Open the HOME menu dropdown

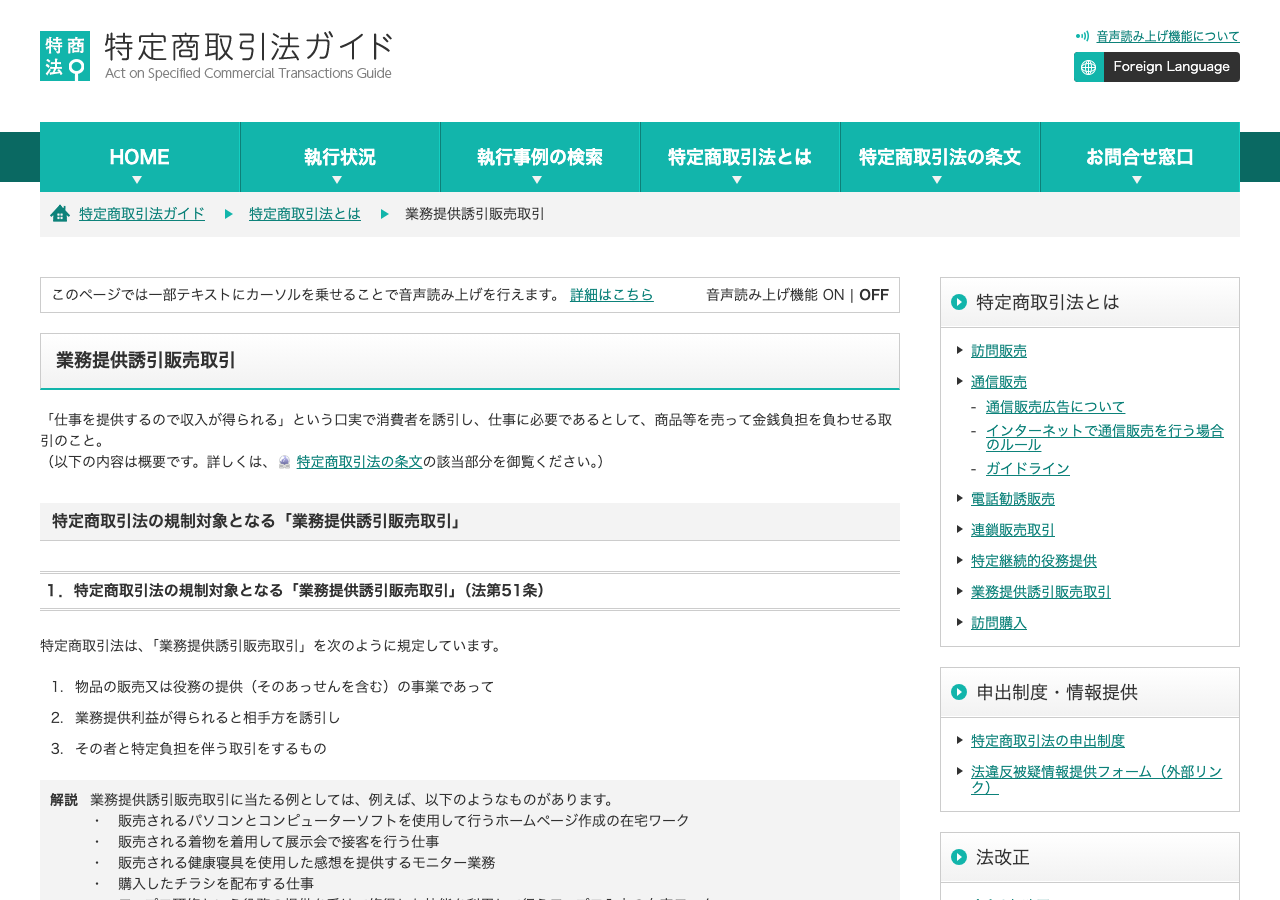137,180
